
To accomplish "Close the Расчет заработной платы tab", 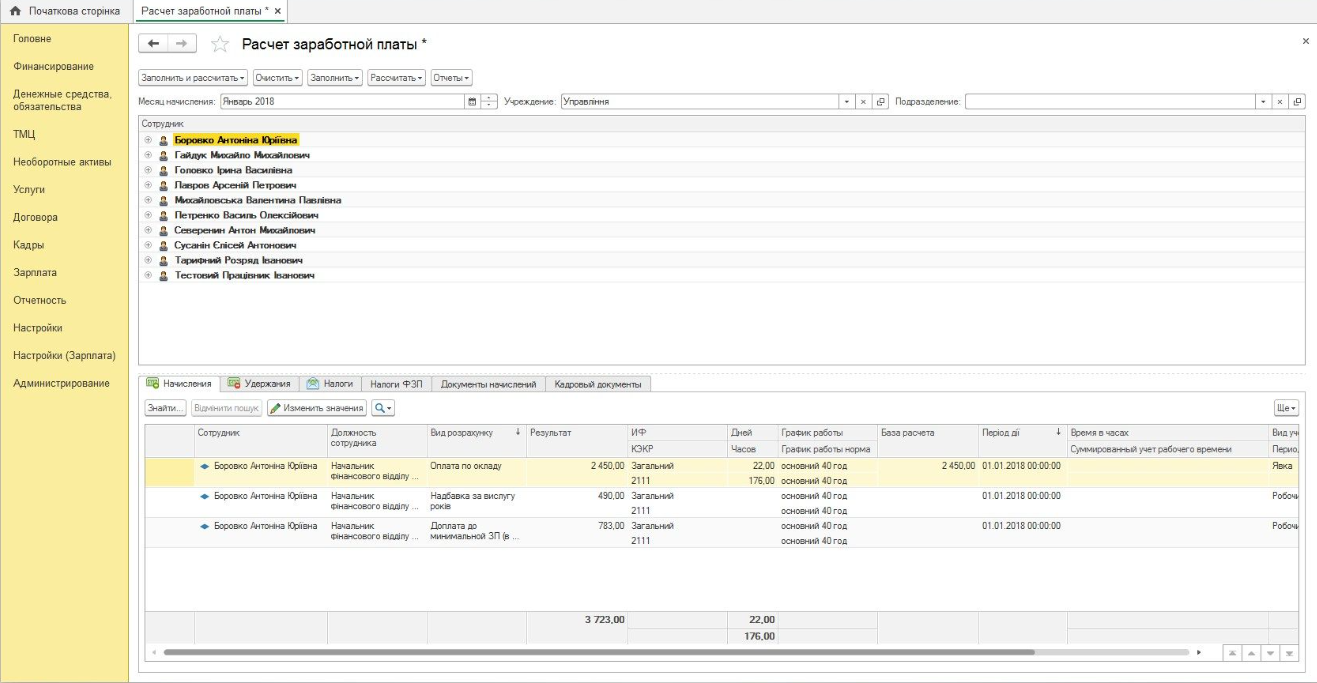I will coord(278,11).
